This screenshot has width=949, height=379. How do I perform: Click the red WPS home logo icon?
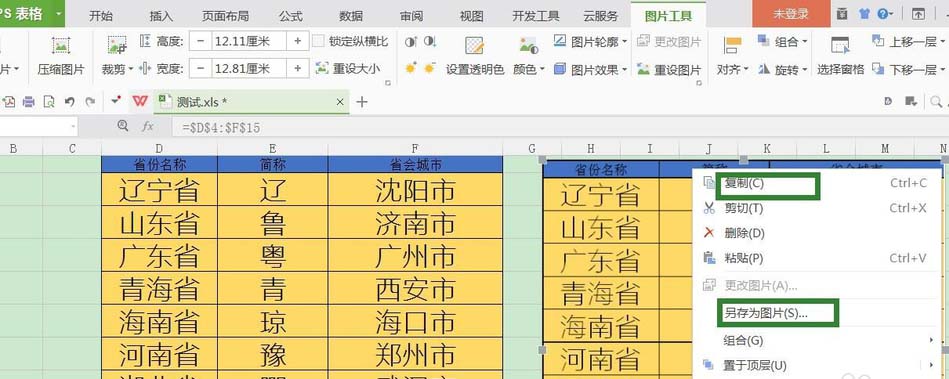click(140, 101)
